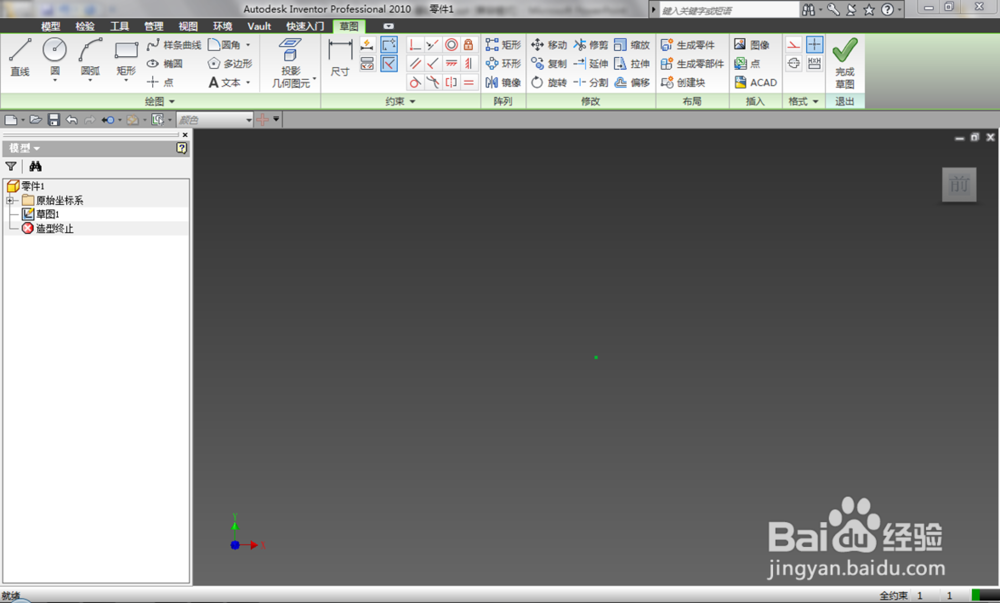Click the filter funnel icon in model browser

click(x=11, y=166)
